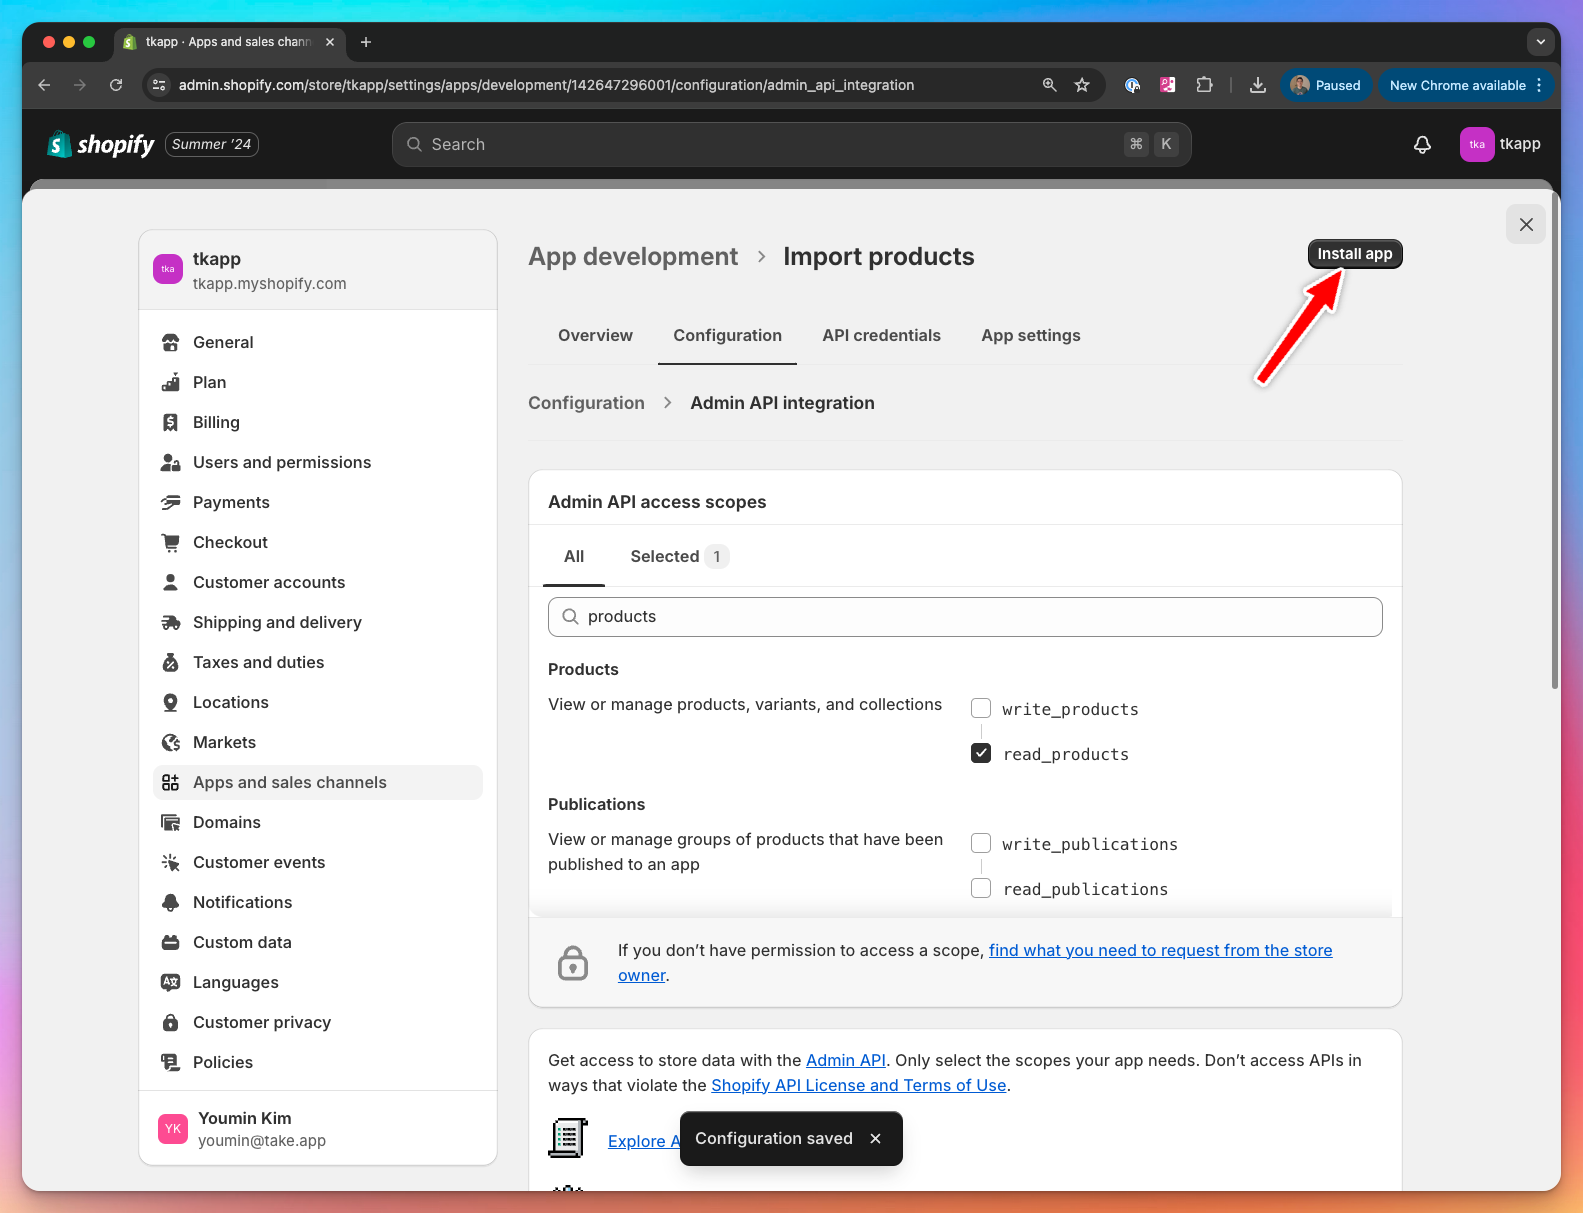Click the Notifications bell icon in sidebar
The width and height of the screenshot is (1583, 1213).
click(x=171, y=902)
